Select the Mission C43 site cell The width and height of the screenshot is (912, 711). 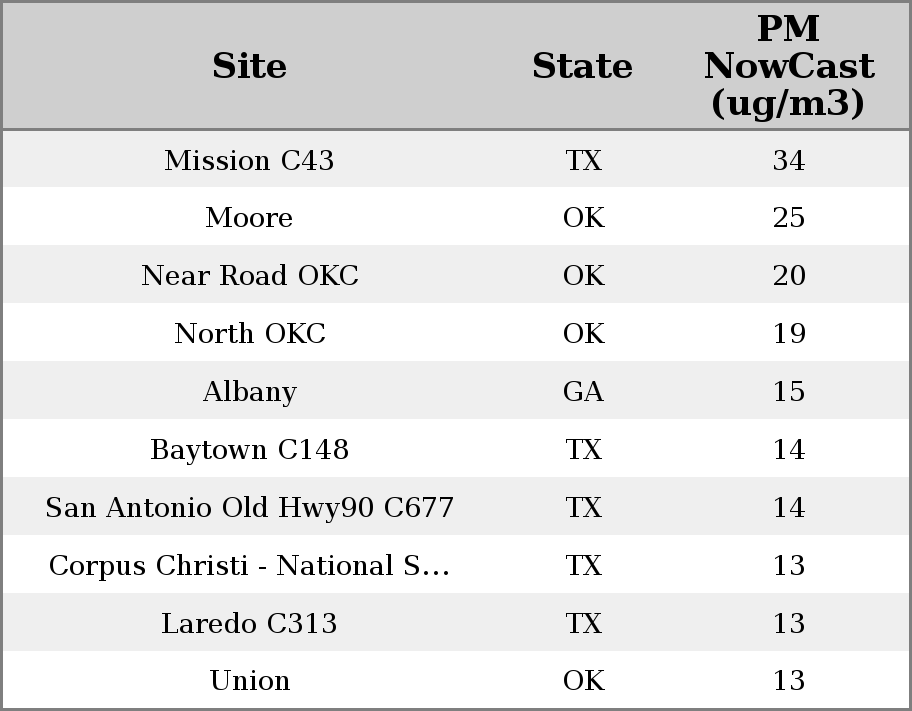pyautogui.click(x=249, y=160)
